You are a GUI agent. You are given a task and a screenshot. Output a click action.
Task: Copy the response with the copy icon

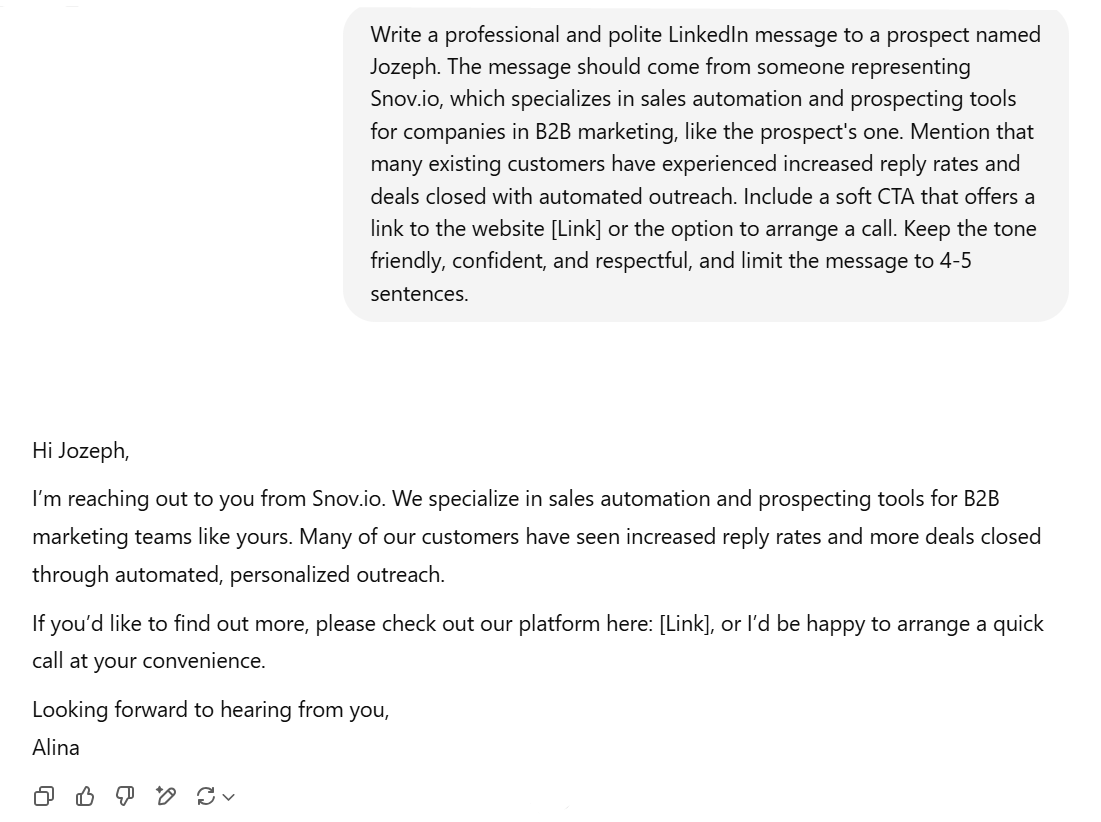coord(44,796)
